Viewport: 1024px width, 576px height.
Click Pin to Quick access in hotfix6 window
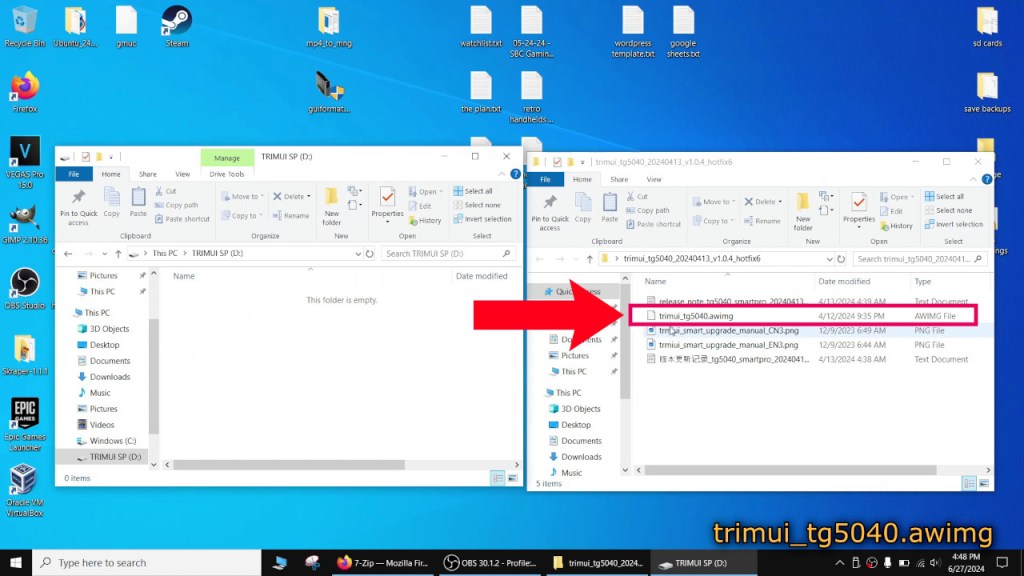[549, 204]
